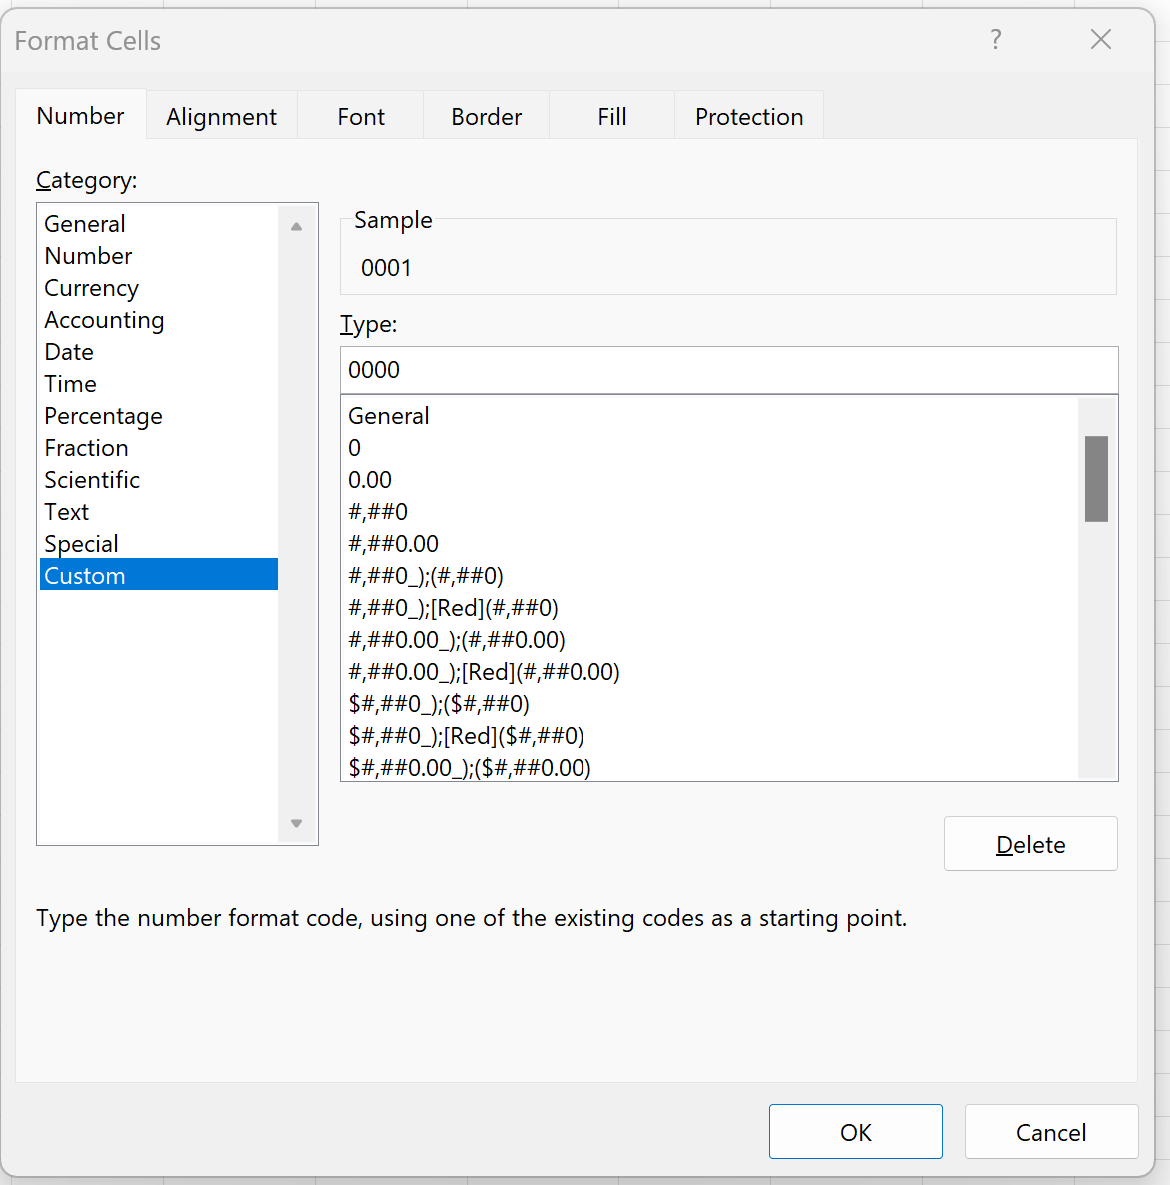Go to the Border tab
The height and width of the screenshot is (1185, 1170).
coord(486,117)
